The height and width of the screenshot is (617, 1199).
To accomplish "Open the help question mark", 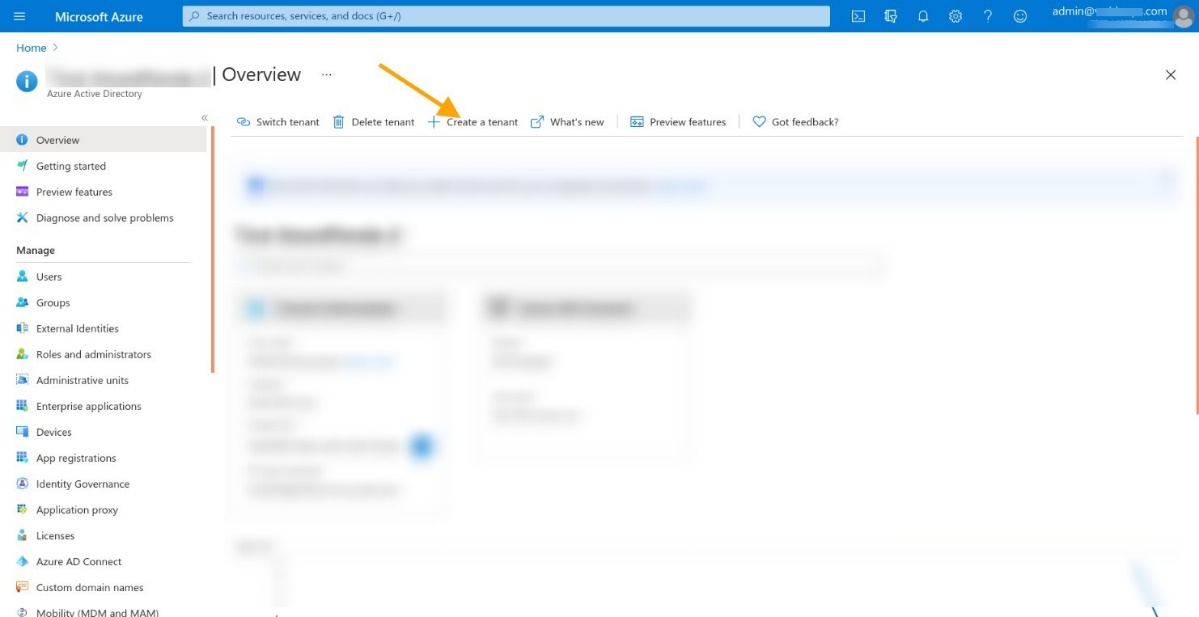I will (988, 16).
